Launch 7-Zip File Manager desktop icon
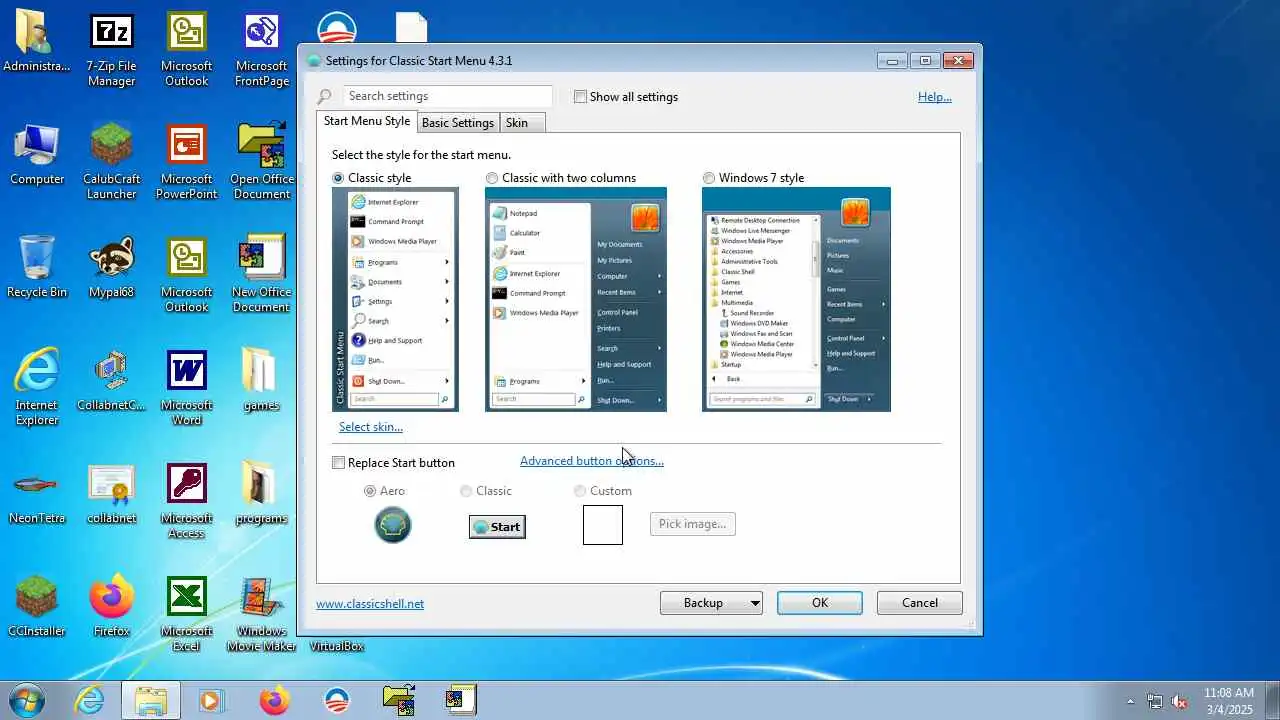Screen dimensions: 1280x720 tap(111, 50)
